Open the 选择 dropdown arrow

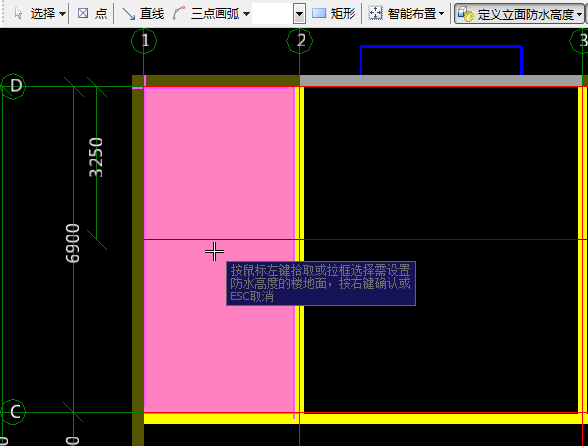click(x=62, y=14)
